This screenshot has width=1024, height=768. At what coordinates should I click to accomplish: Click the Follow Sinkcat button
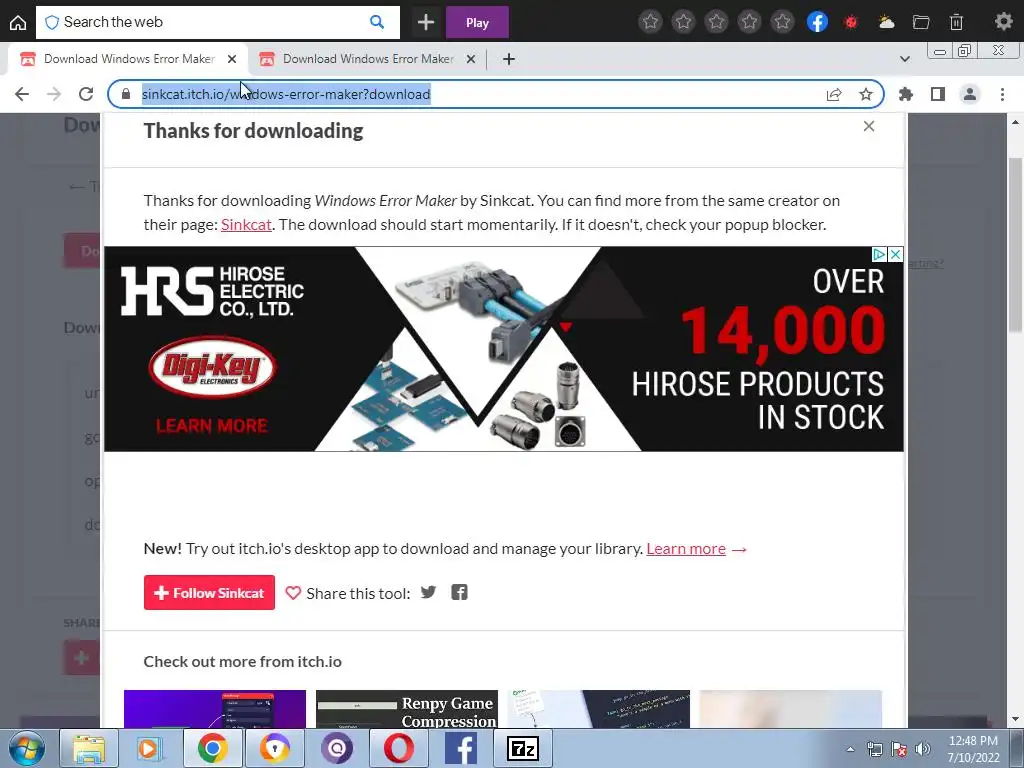209,592
